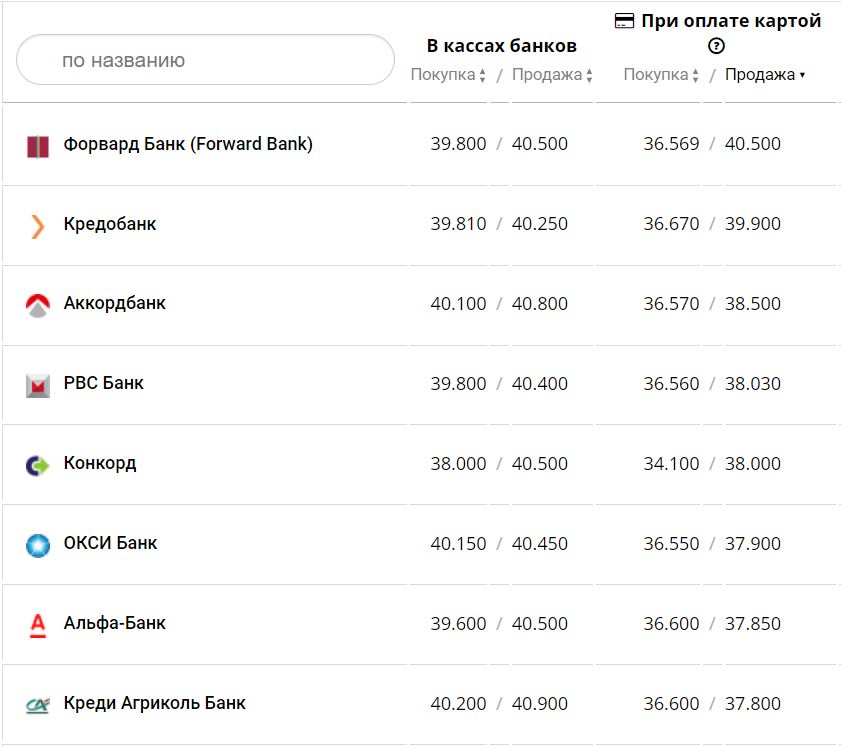Click the ОКСИ Банк blue logo

(x=37, y=545)
